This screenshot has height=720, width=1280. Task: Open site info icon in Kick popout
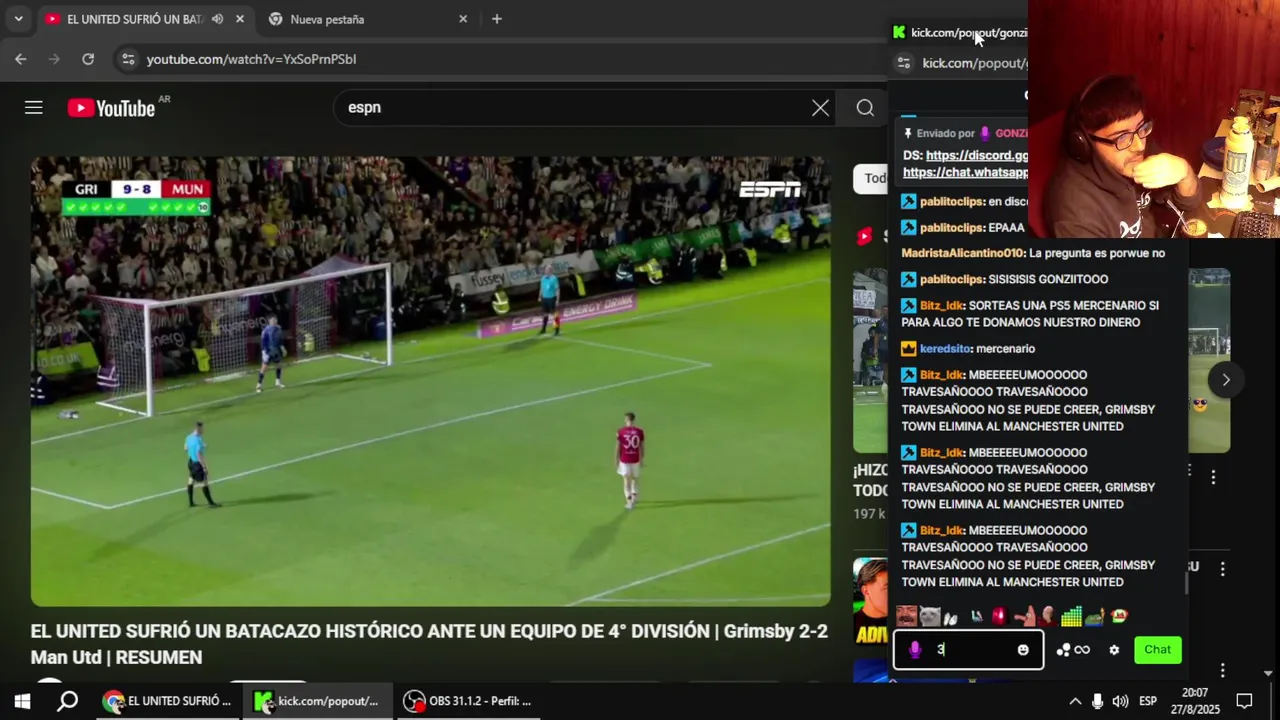click(x=903, y=63)
